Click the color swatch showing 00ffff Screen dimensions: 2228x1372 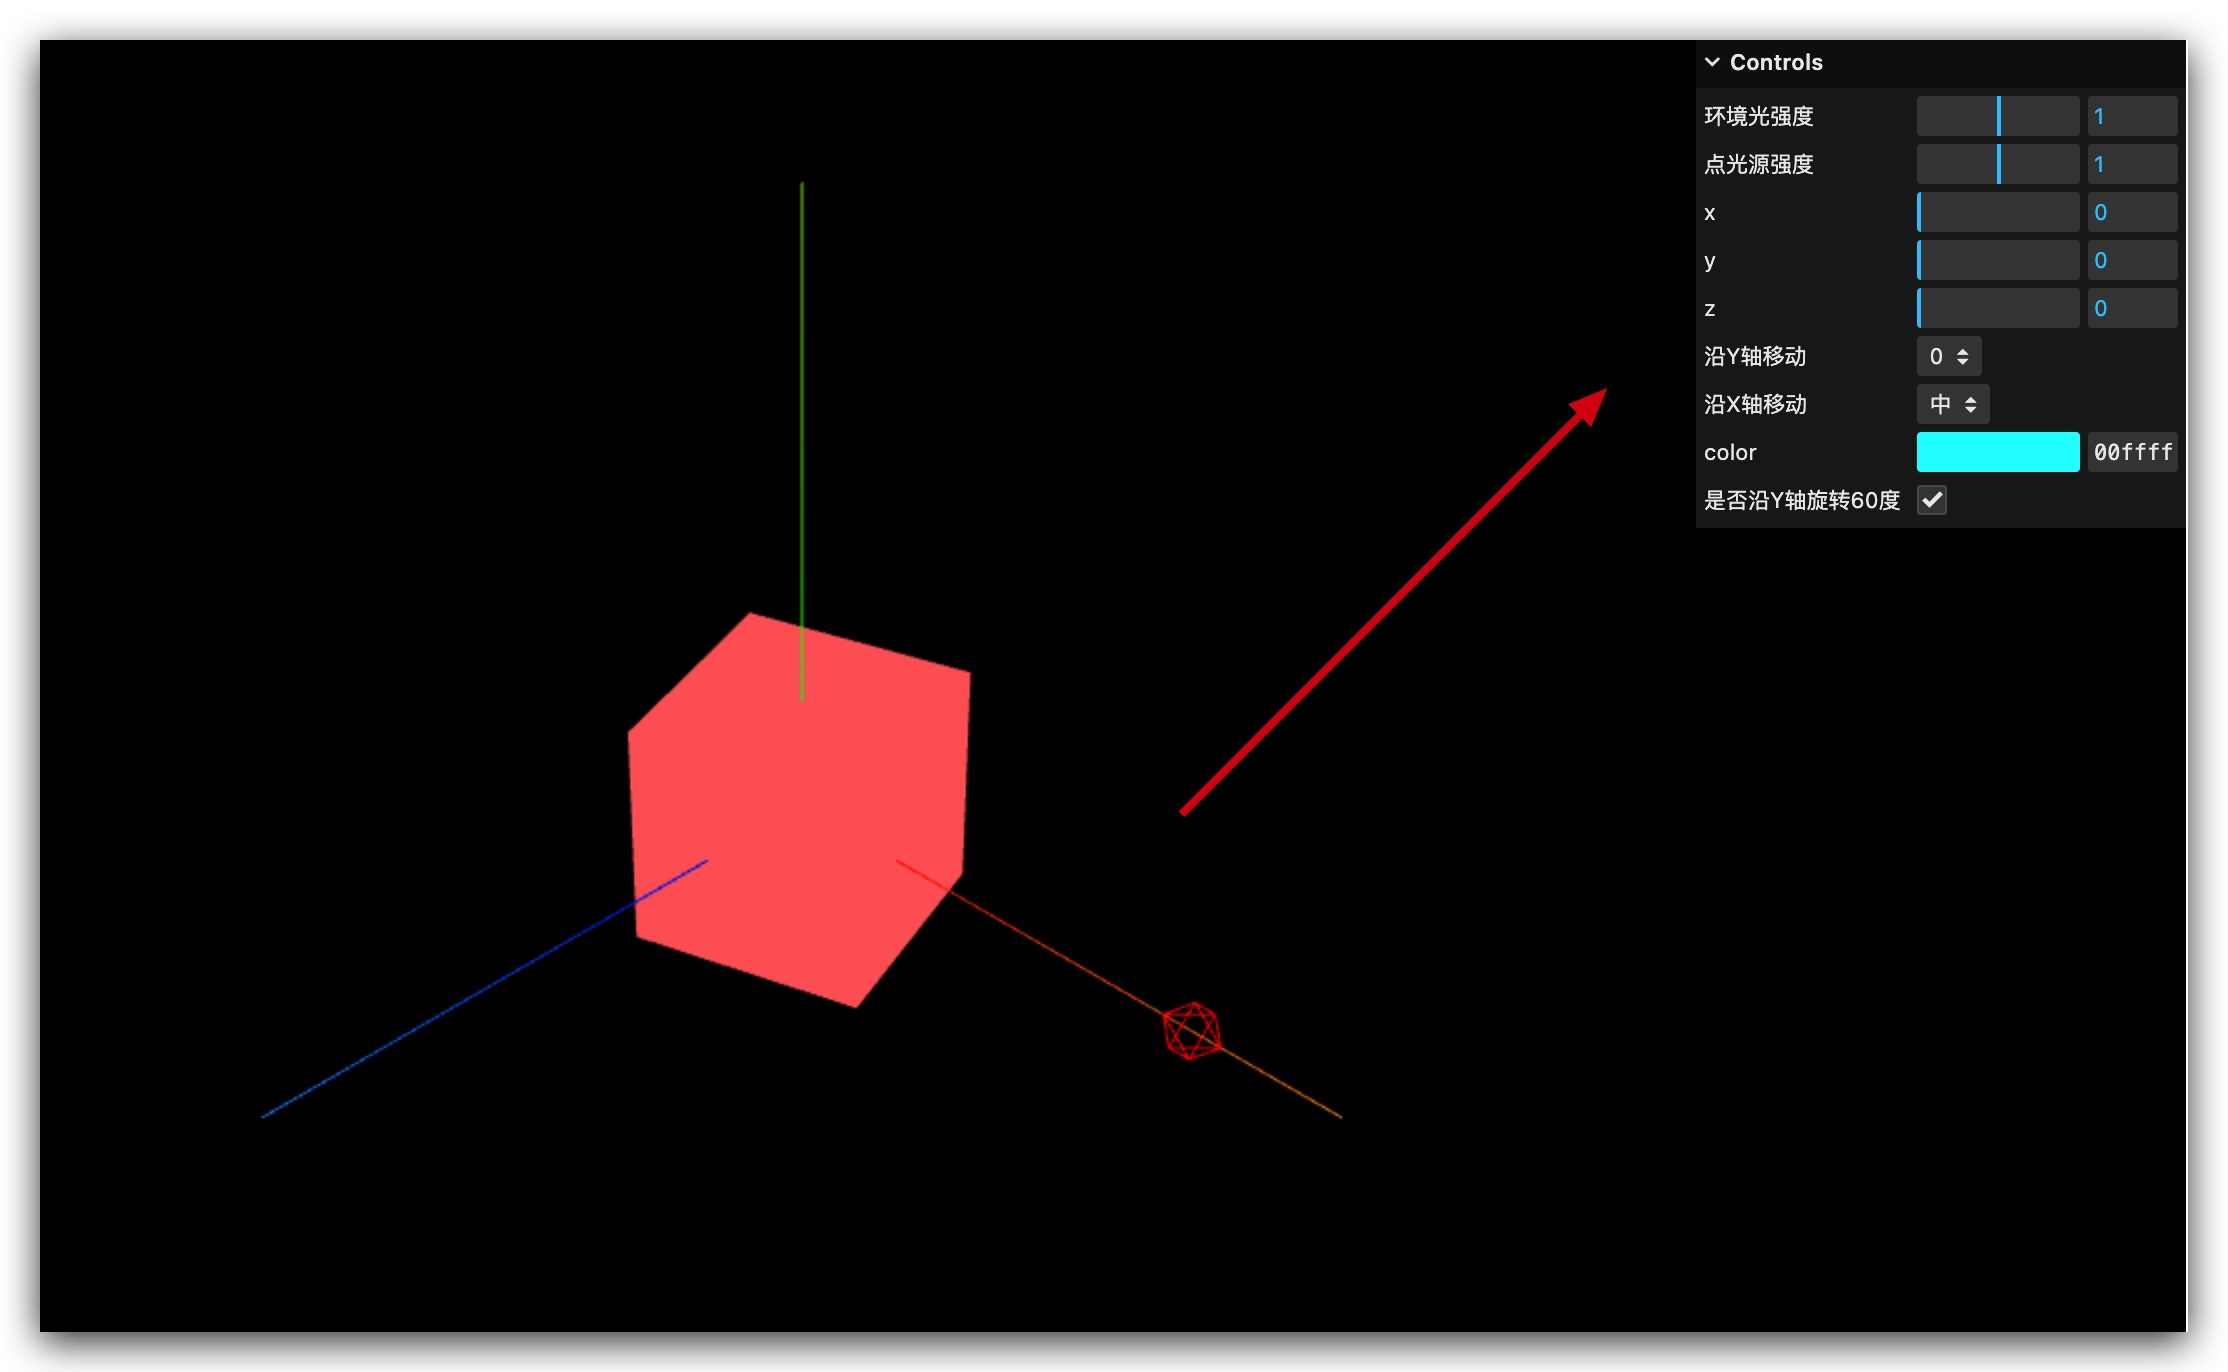pyautogui.click(x=1996, y=452)
